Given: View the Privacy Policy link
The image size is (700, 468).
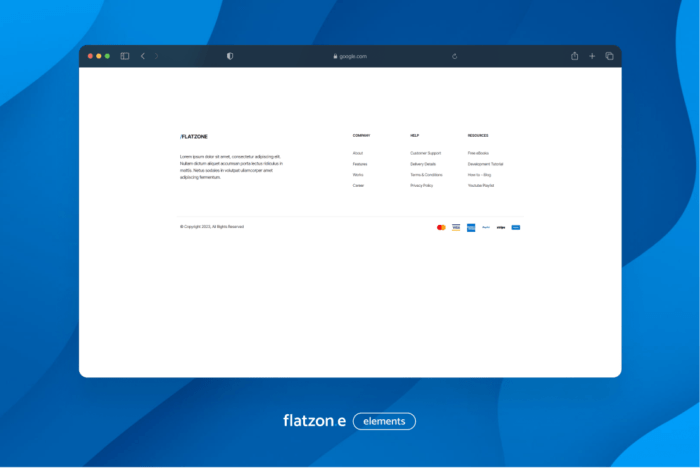Looking at the screenshot, I should 422,185.
